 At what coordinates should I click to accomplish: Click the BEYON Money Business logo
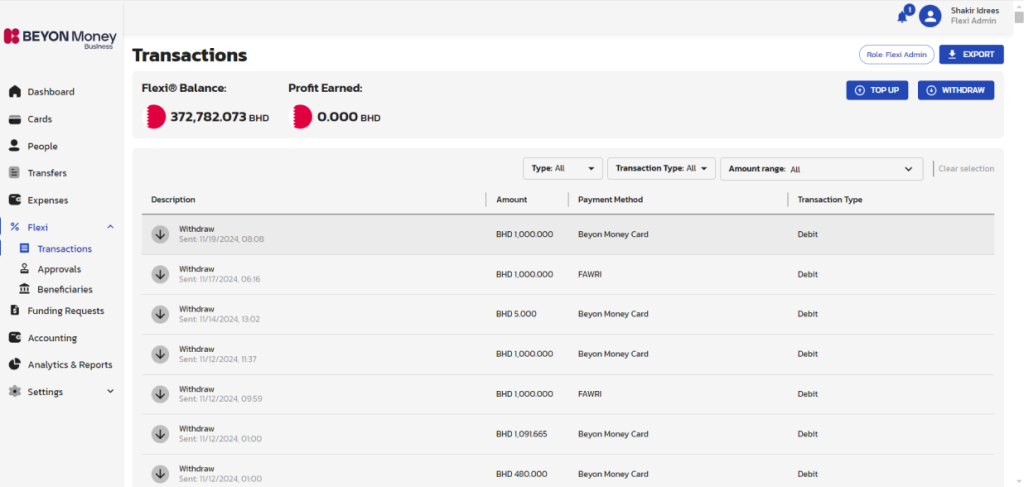(x=60, y=37)
